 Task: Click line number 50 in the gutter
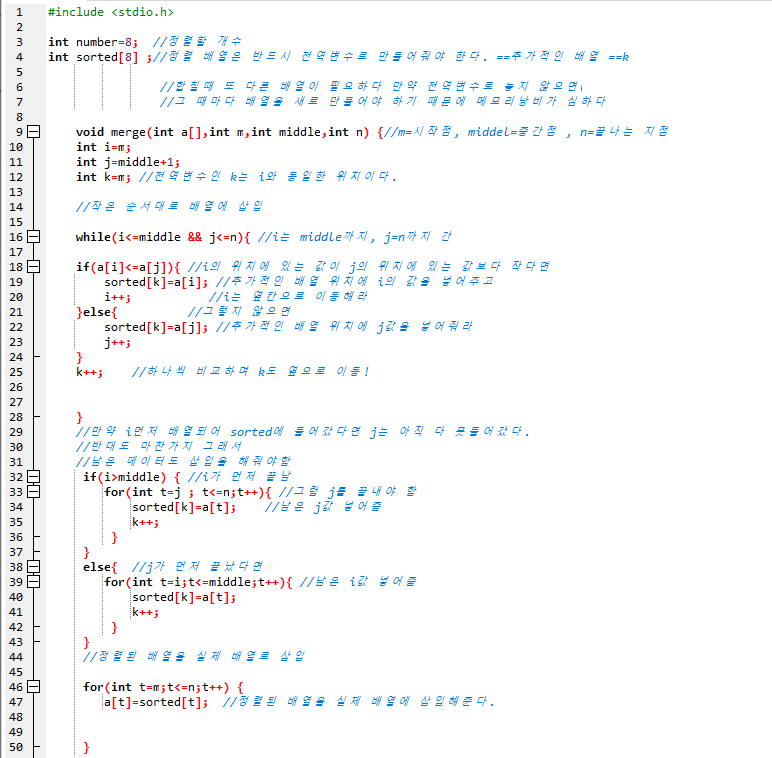point(16,747)
